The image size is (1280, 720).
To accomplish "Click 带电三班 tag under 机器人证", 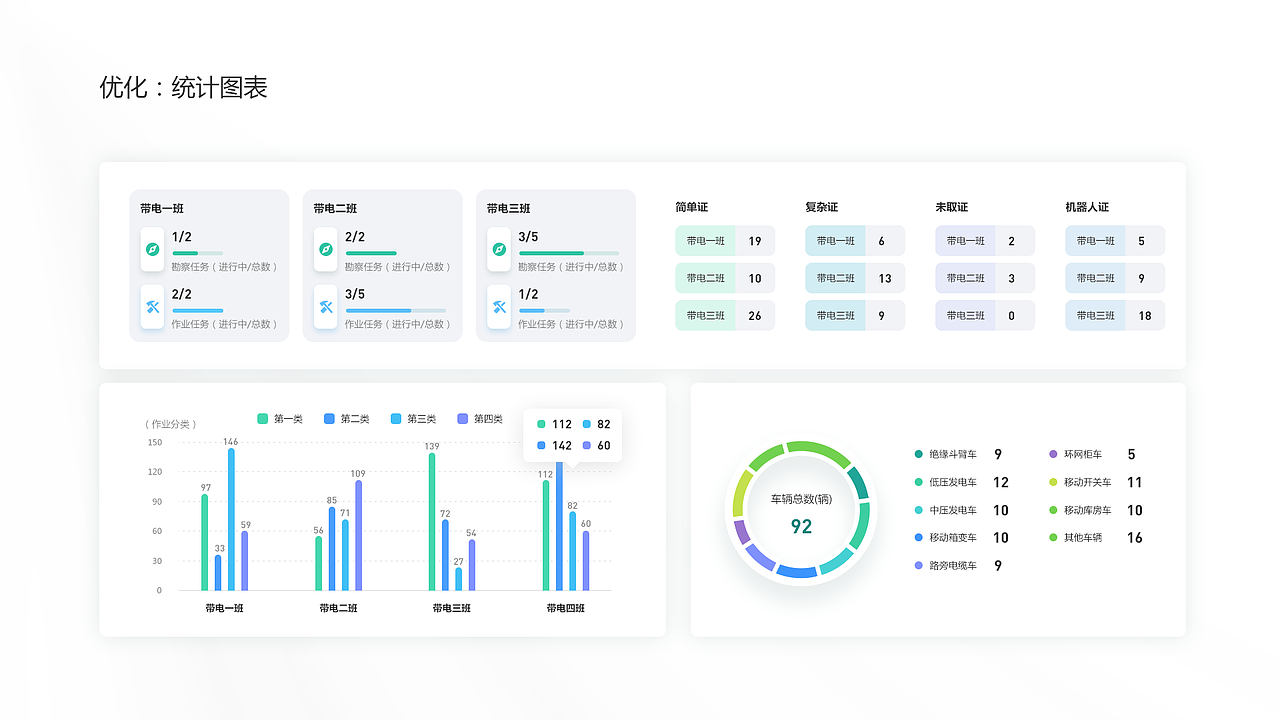I will [1095, 316].
